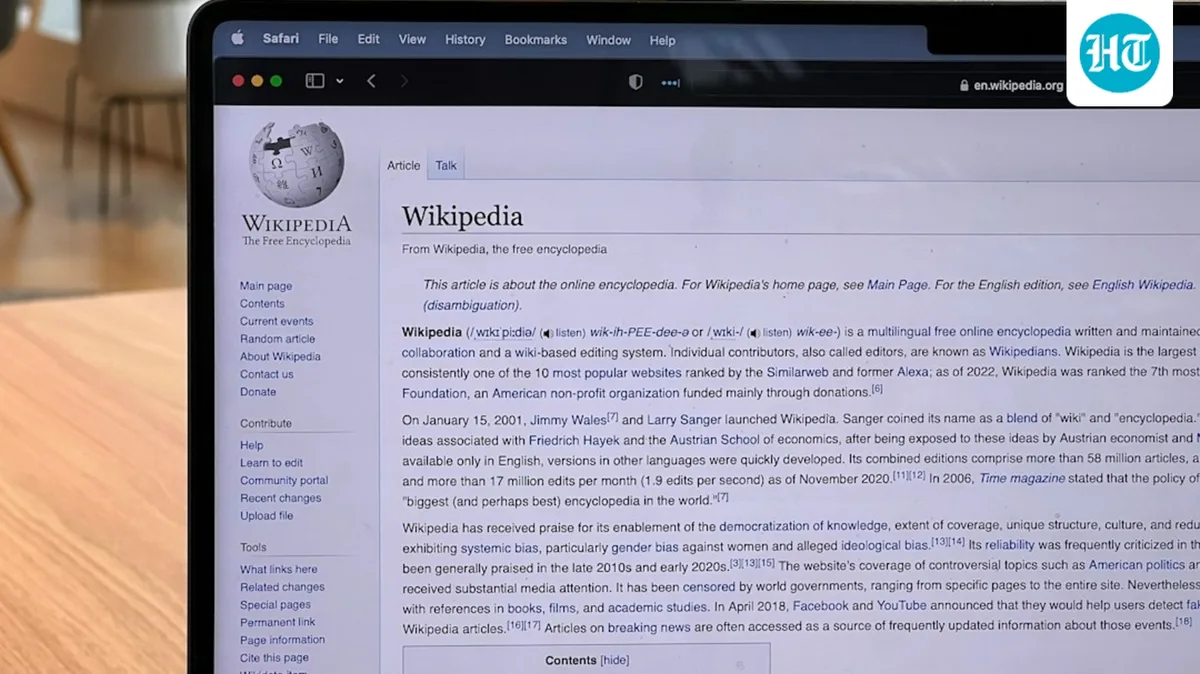Open Learn to edit link
Screen dimensions: 1200x674
pyautogui.click(x=271, y=463)
